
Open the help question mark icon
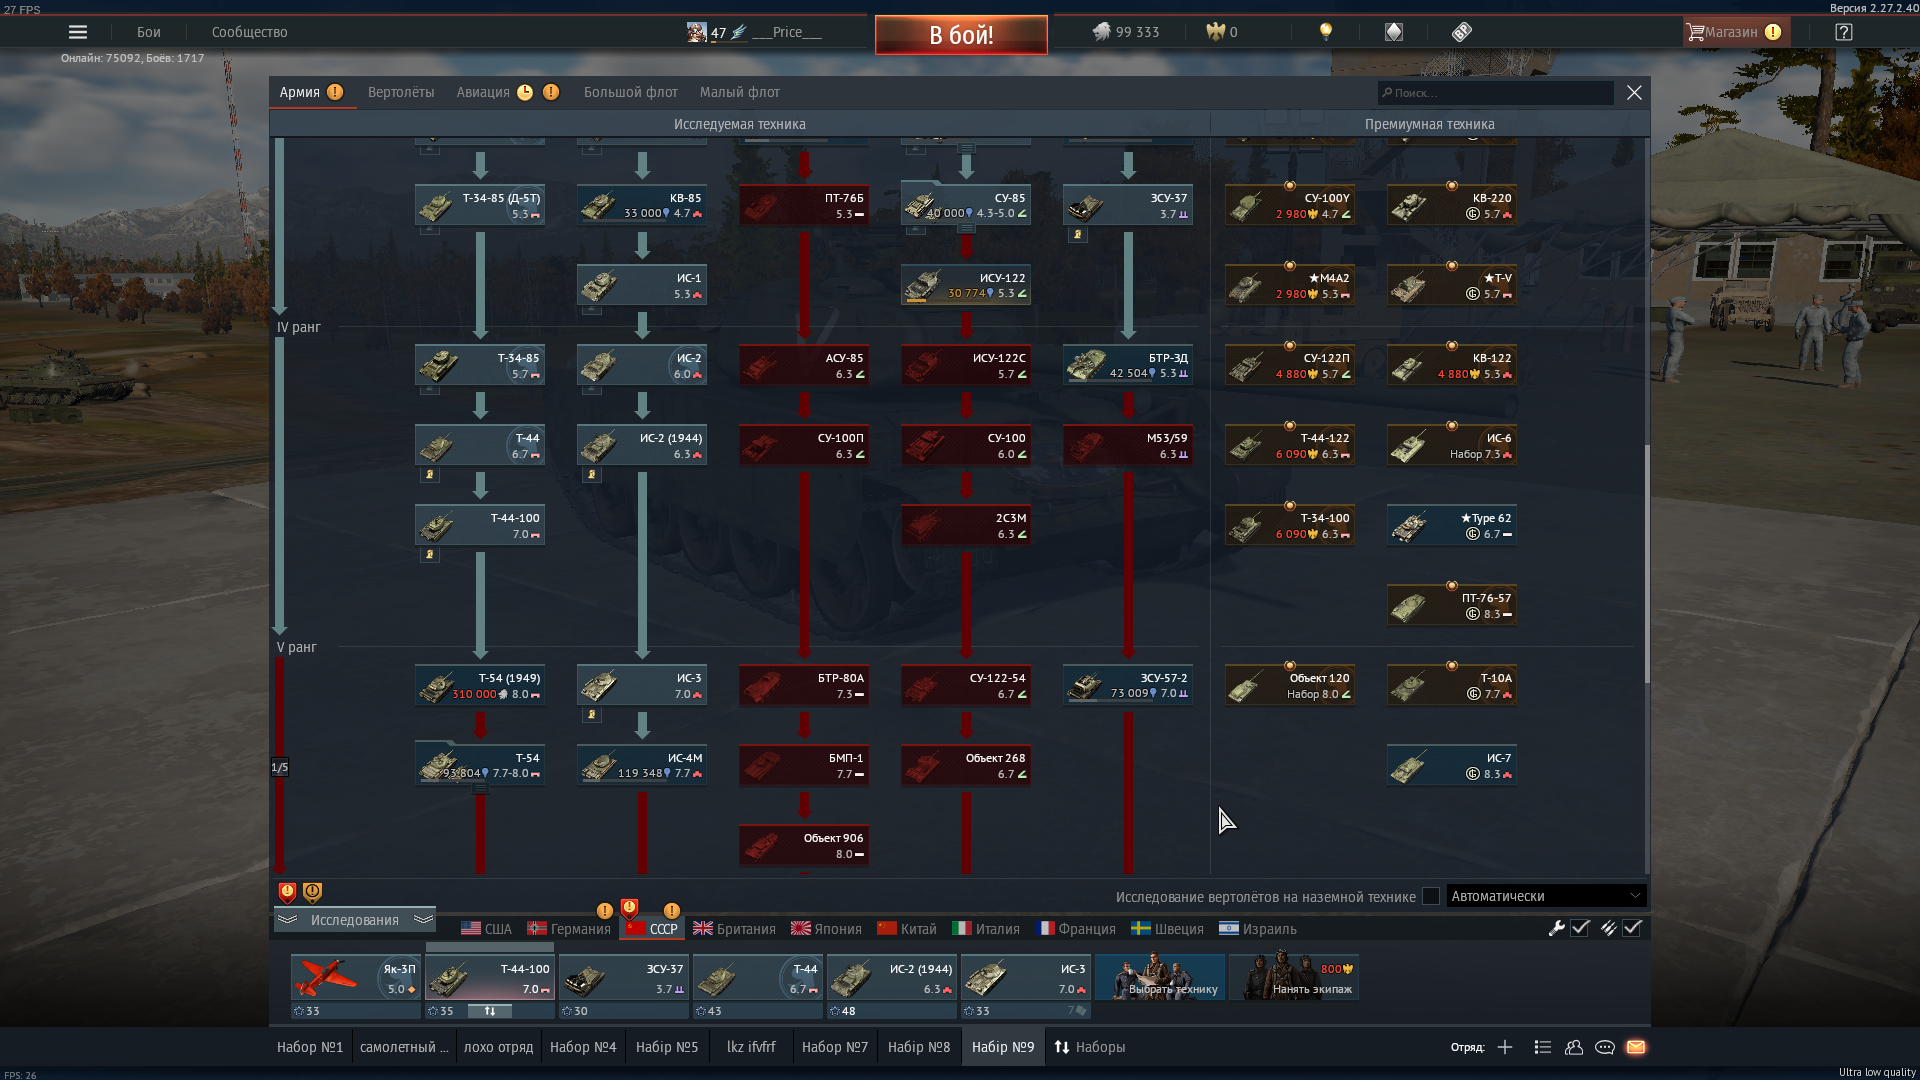pos(1844,32)
